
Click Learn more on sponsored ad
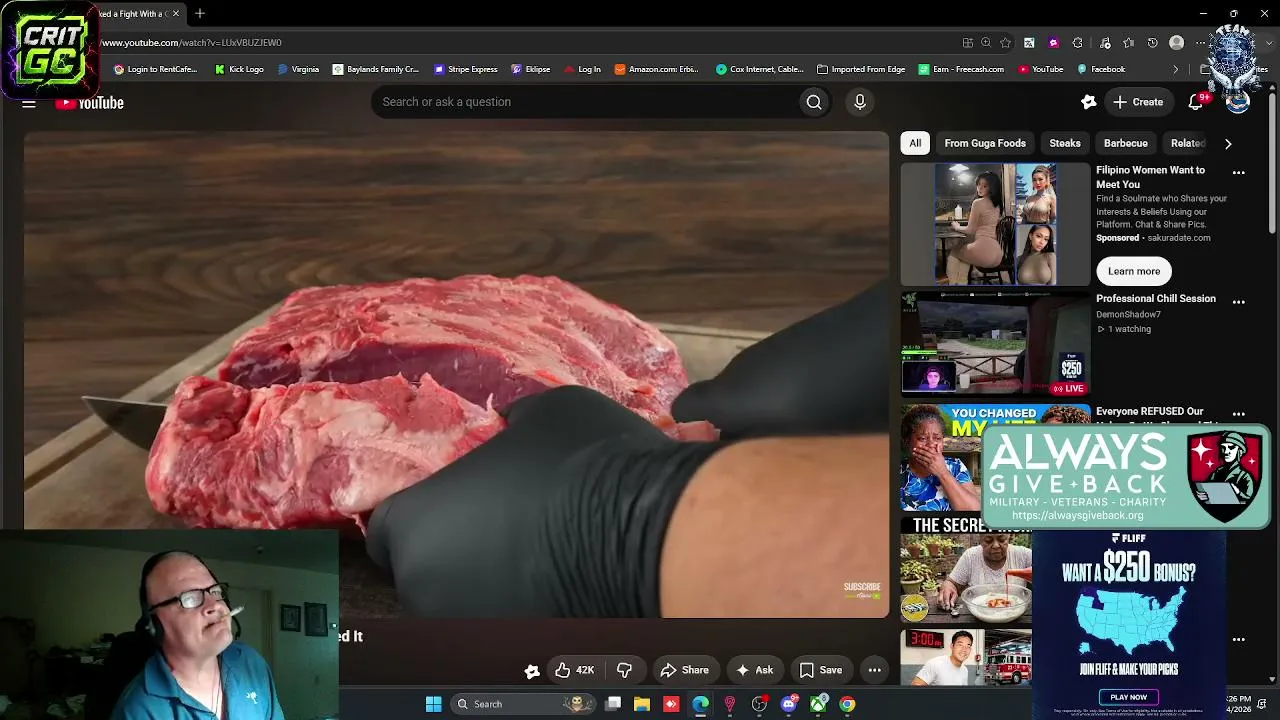[x=1134, y=271]
